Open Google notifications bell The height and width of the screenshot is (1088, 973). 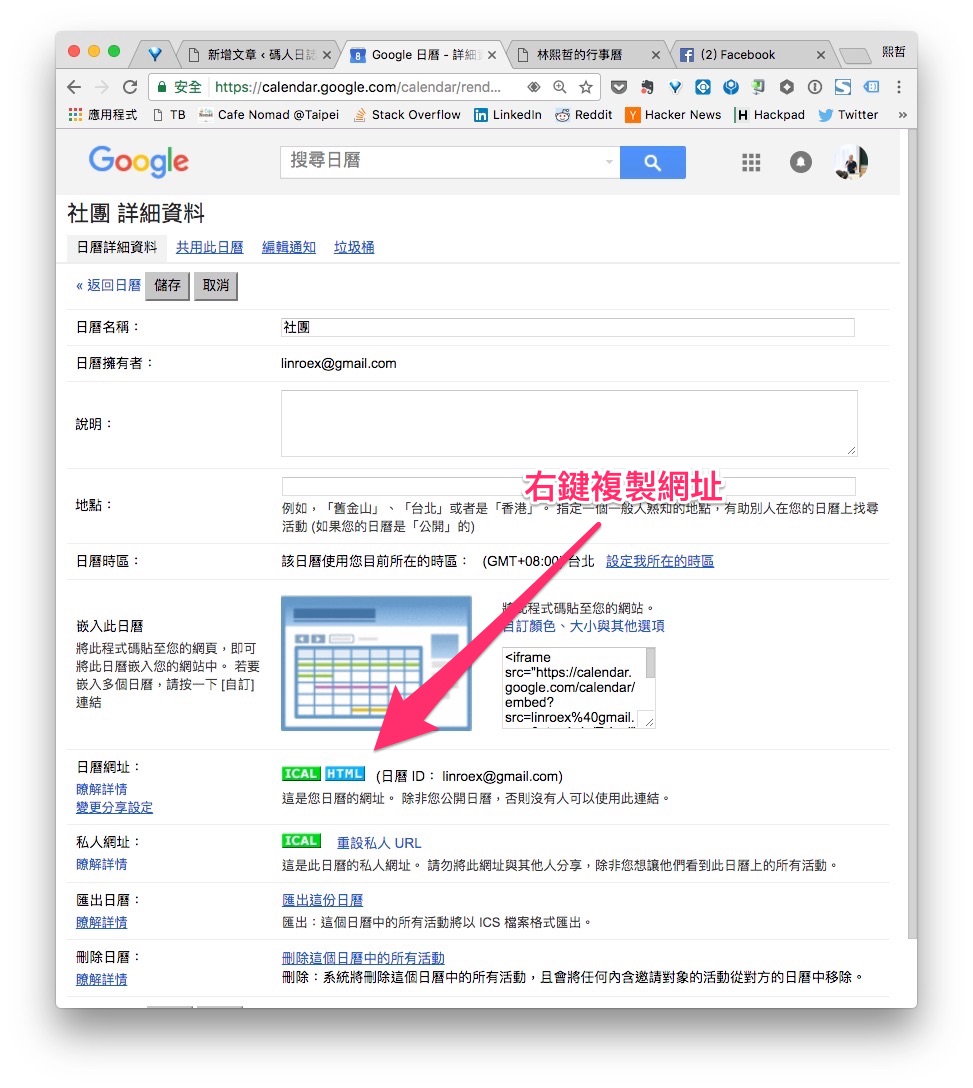point(800,162)
